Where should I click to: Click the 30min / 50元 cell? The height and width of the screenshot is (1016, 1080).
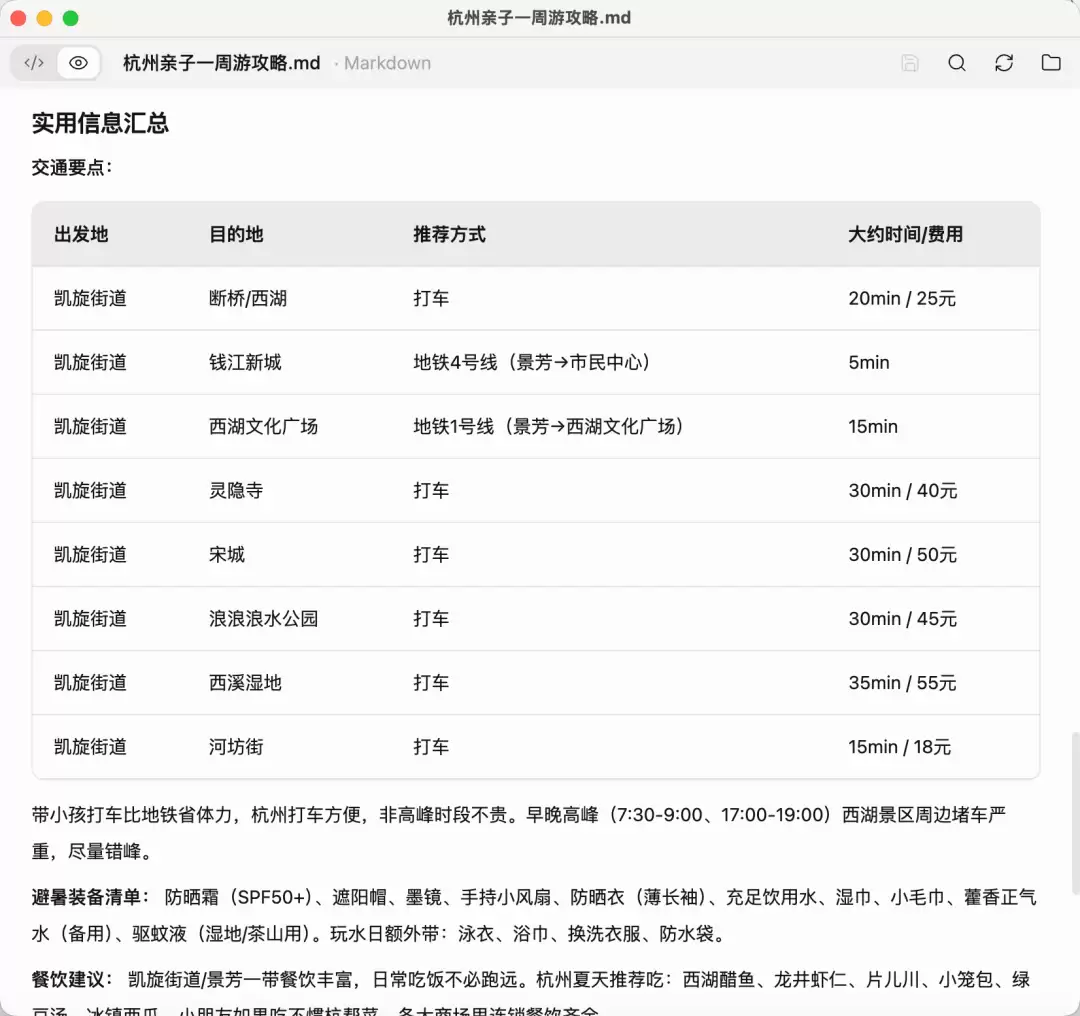(x=902, y=554)
